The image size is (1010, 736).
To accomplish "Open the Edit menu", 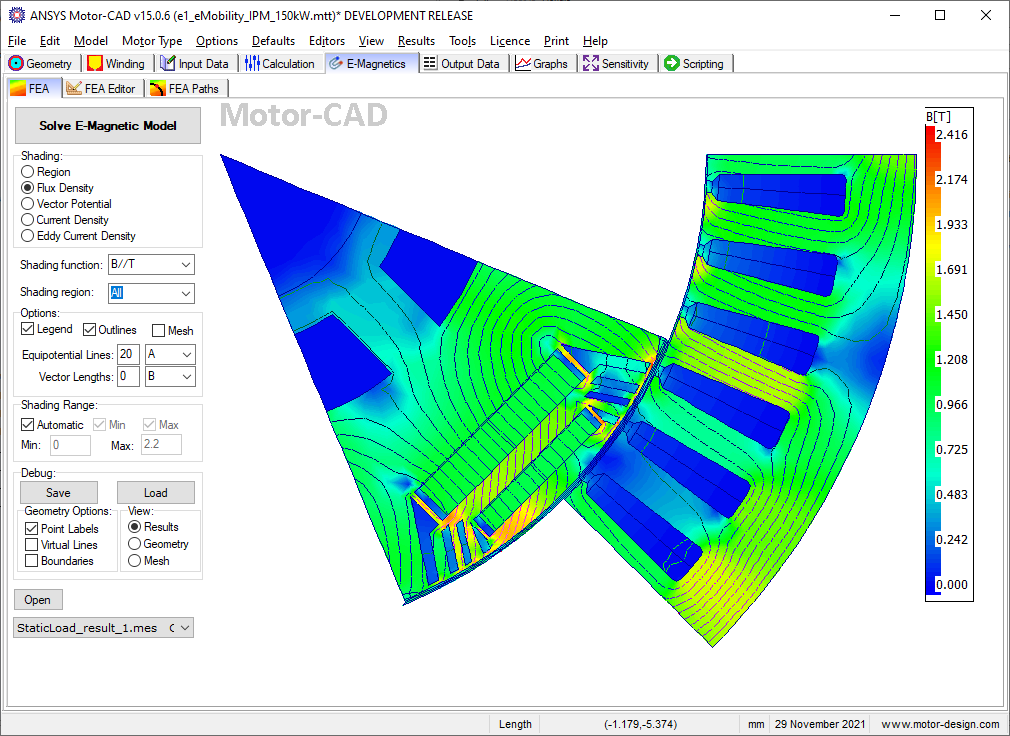I will 50,41.
